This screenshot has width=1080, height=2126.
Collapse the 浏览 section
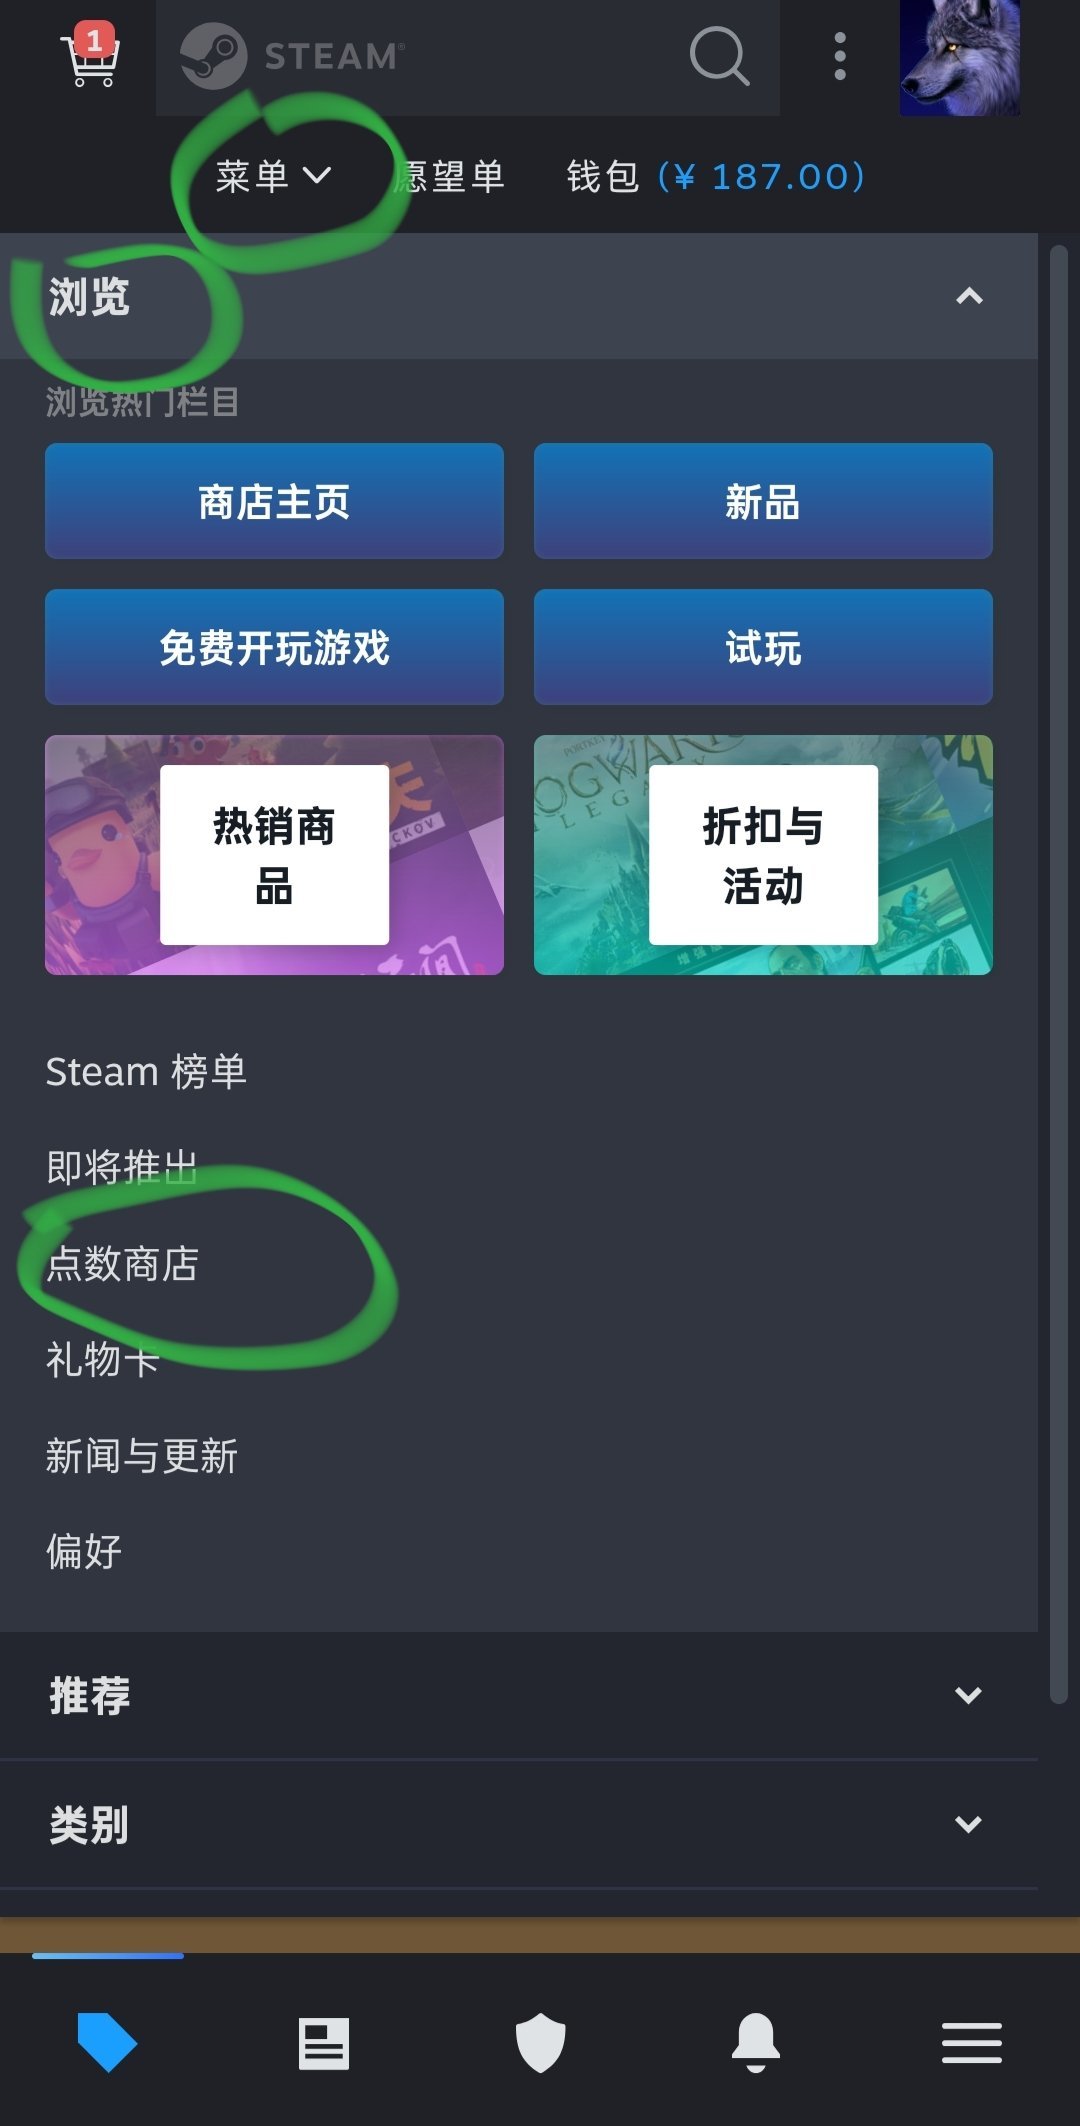click(x=519, y=297)
